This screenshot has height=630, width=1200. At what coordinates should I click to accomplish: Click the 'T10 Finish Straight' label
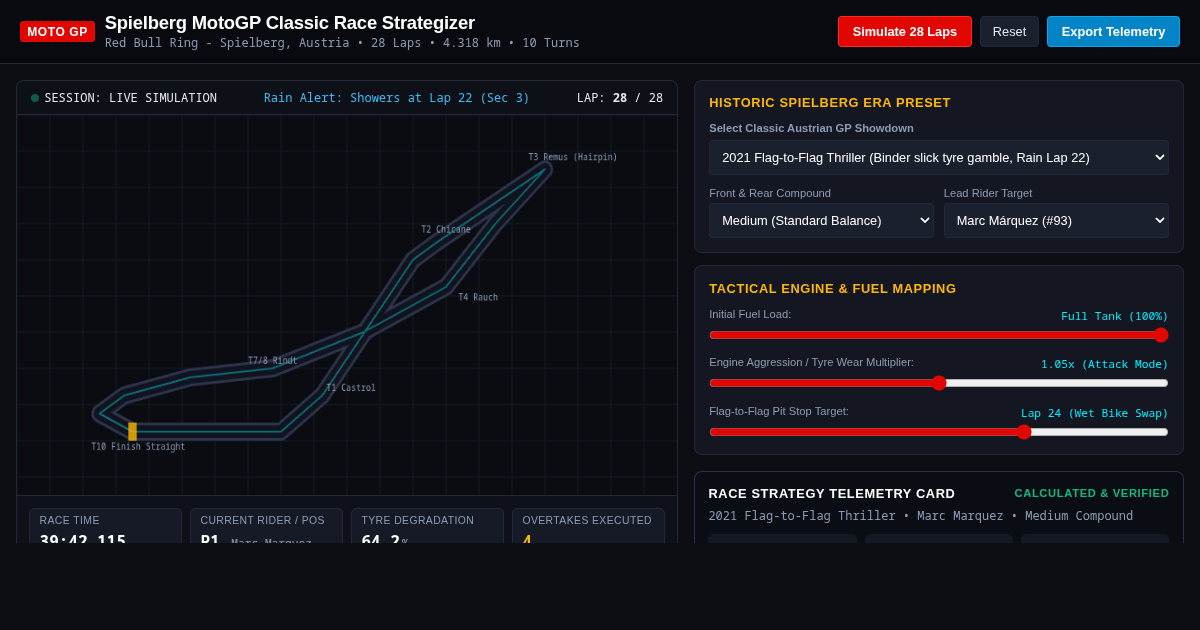pos(138,447)
